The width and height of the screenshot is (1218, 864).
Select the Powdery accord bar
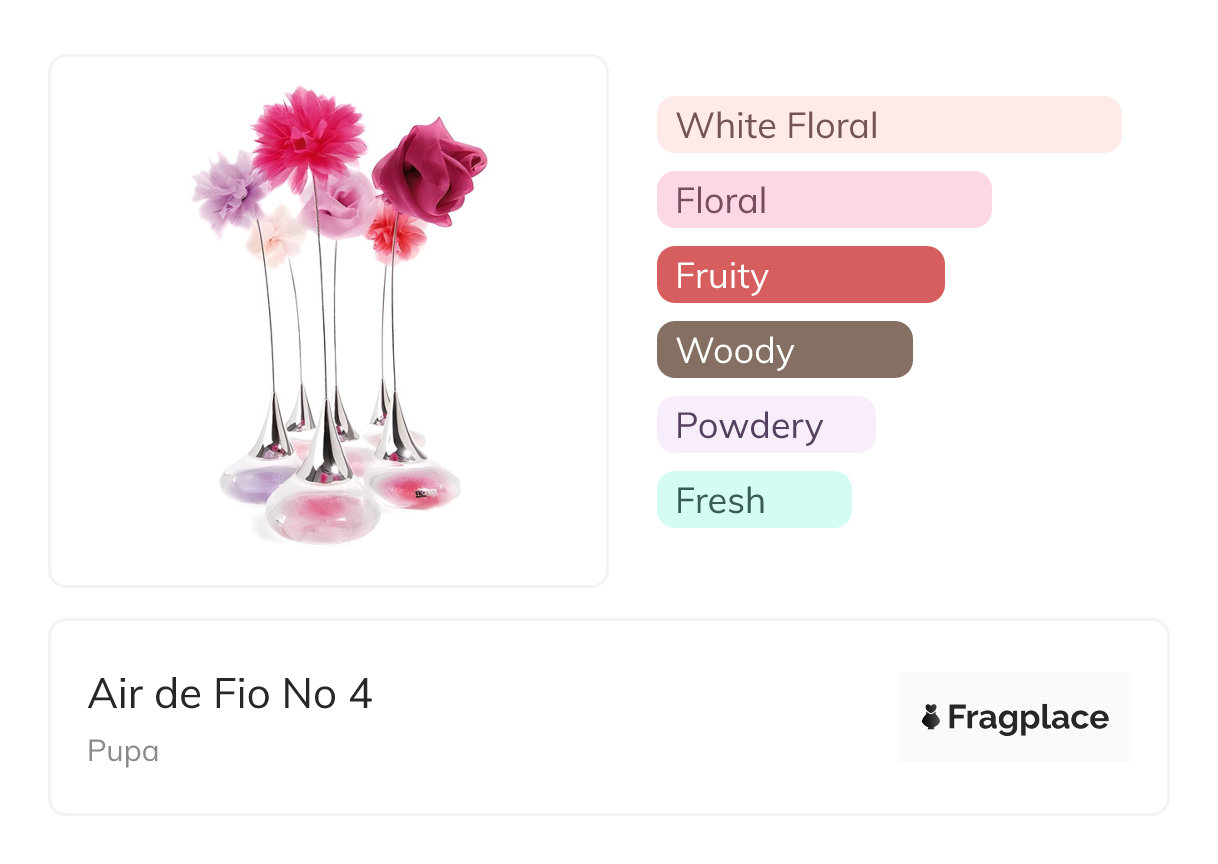(765, 425)
